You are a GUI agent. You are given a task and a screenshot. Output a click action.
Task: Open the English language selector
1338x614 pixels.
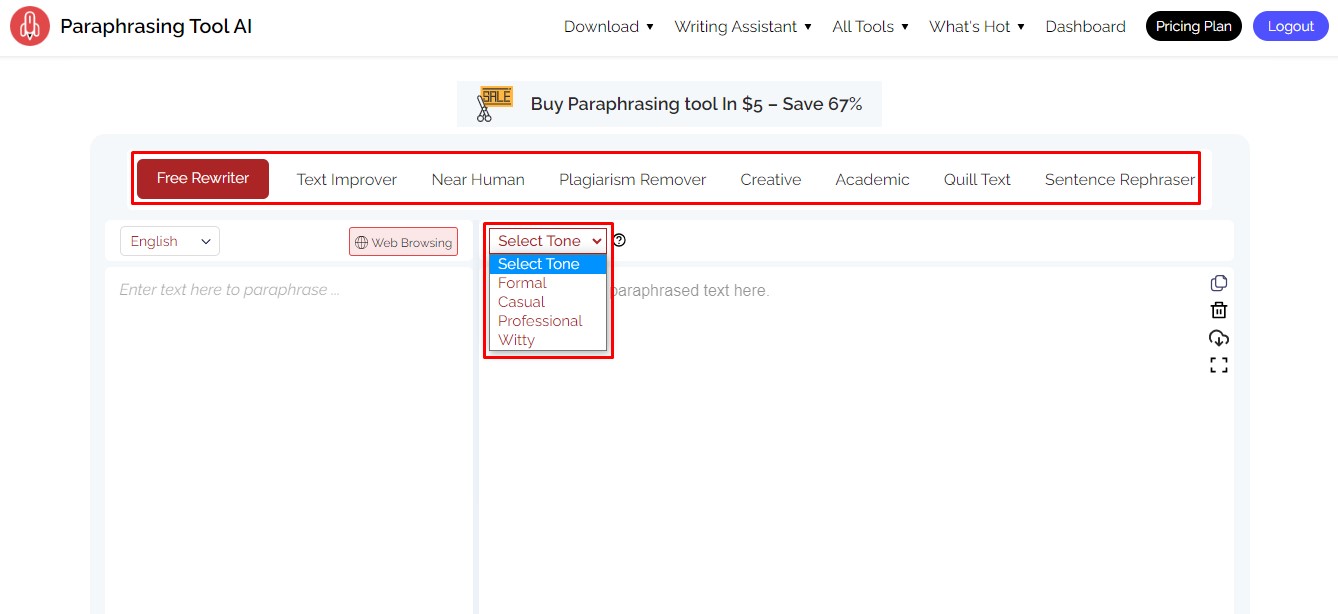tap(170, 241)
